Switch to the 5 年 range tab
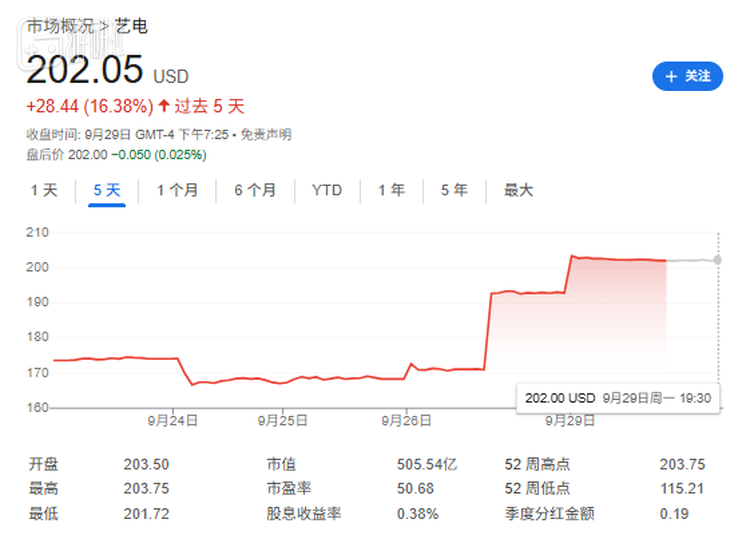The height and width of the screenshot is (539, 750). [454, 190]
